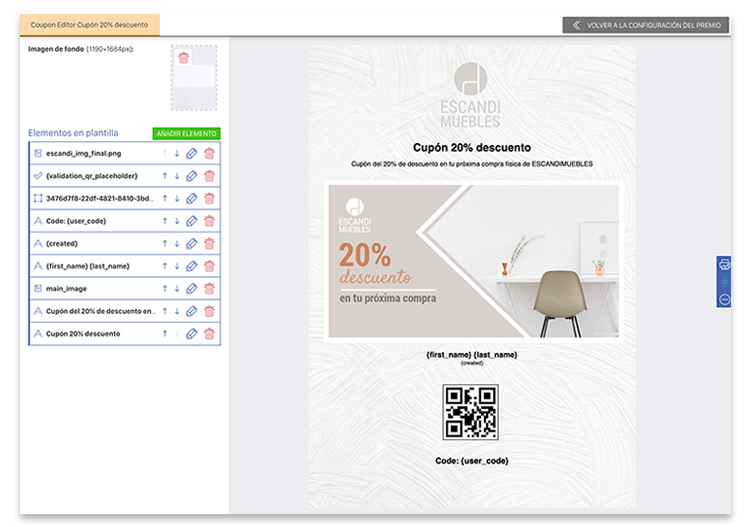This screenshot has width=750, height=527.
Task: Click the 'Elementos en plantilla' heading
Action: pyautogui.click(x=73, y=133)
